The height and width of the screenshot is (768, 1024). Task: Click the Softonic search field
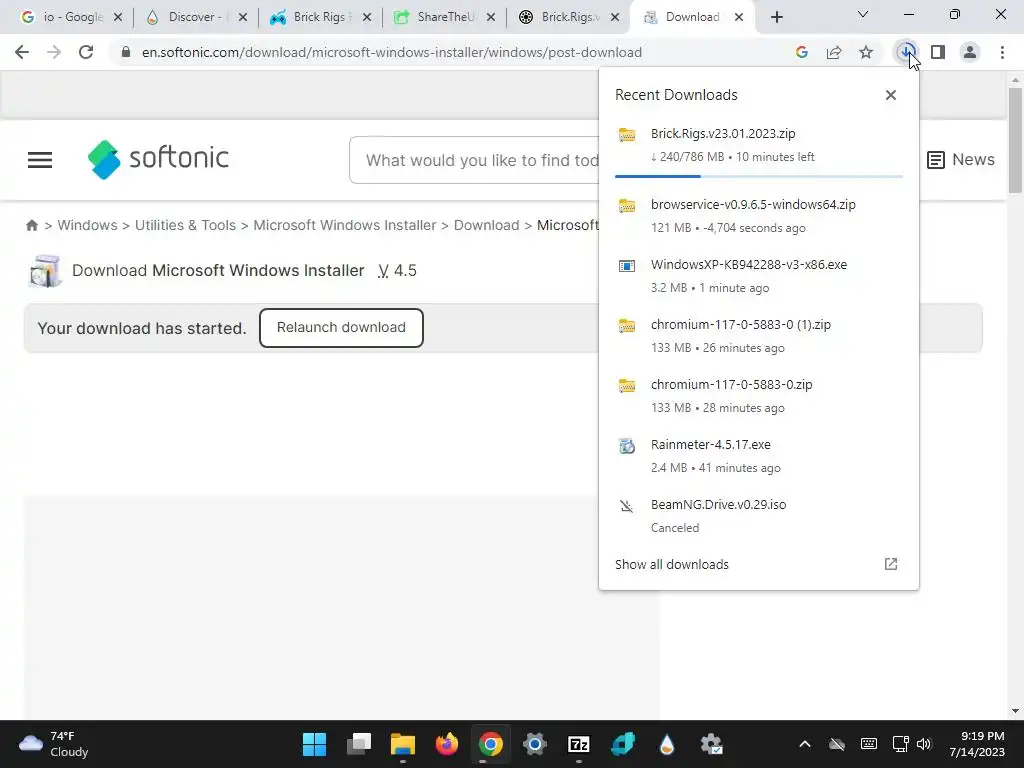(474, 160)
